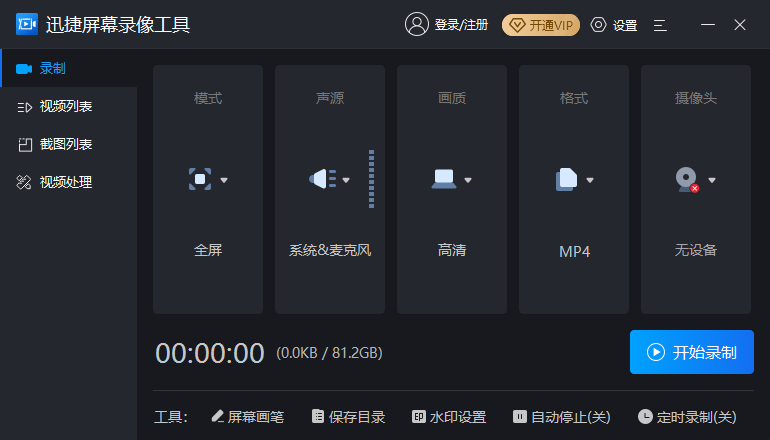
Task: Click the document icon for 保存目录
Action: click(x=318, y=416)
